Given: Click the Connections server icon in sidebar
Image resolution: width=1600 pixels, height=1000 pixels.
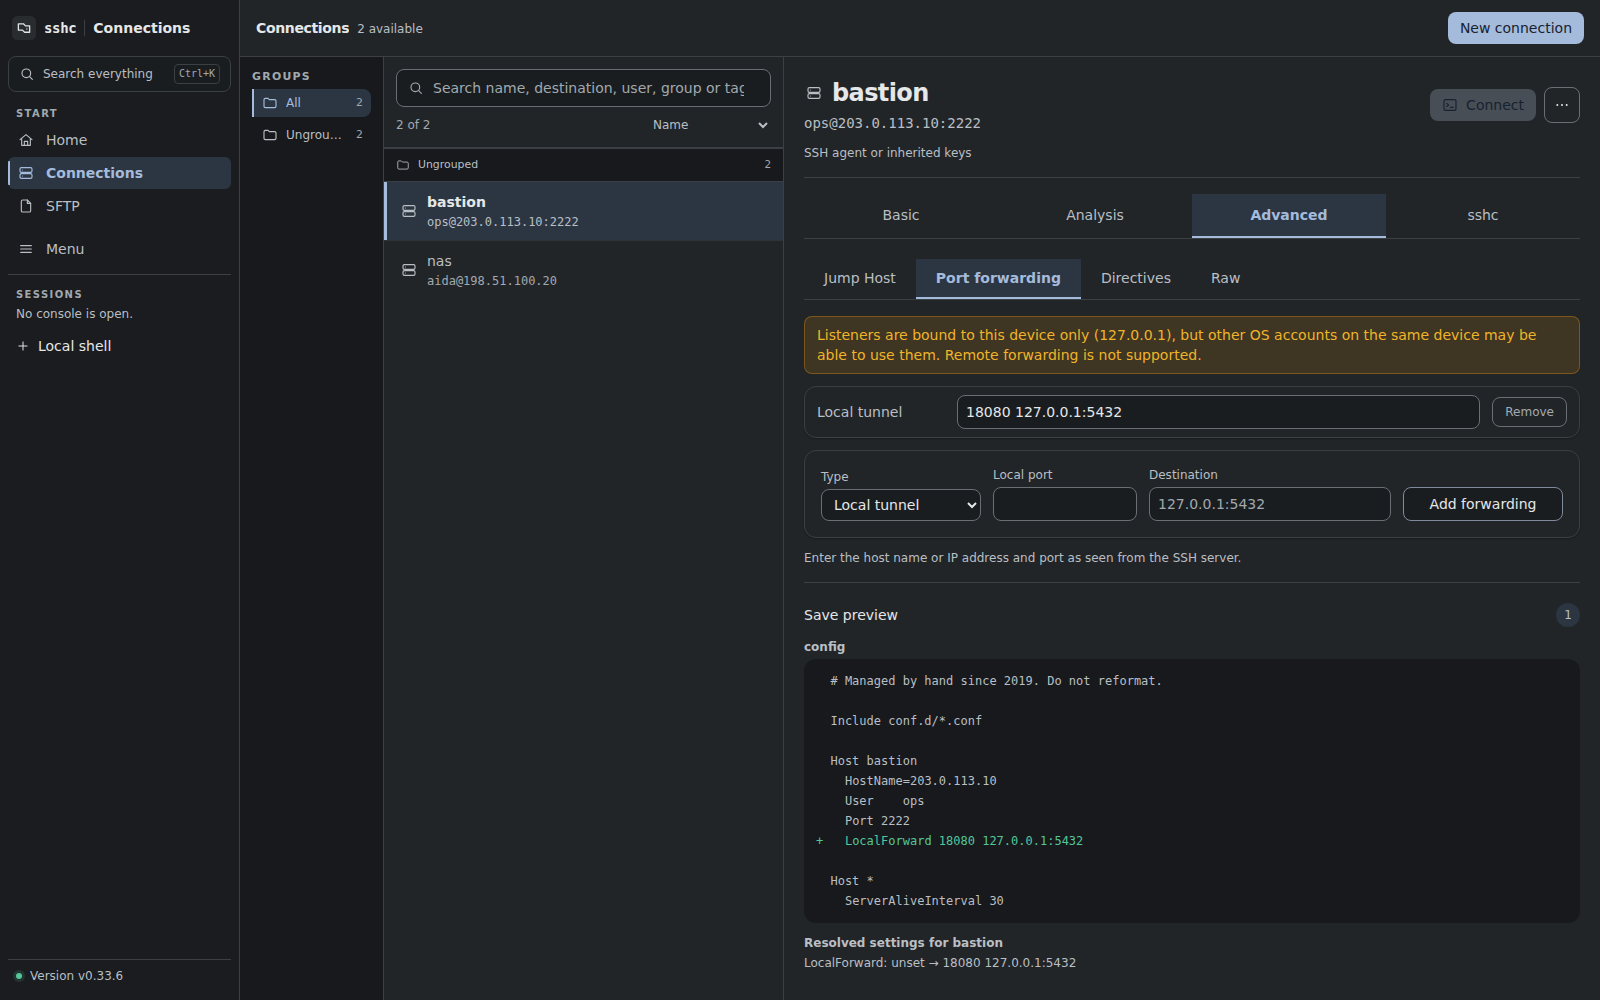Looking at the screenshot, I should pos(26,173).
